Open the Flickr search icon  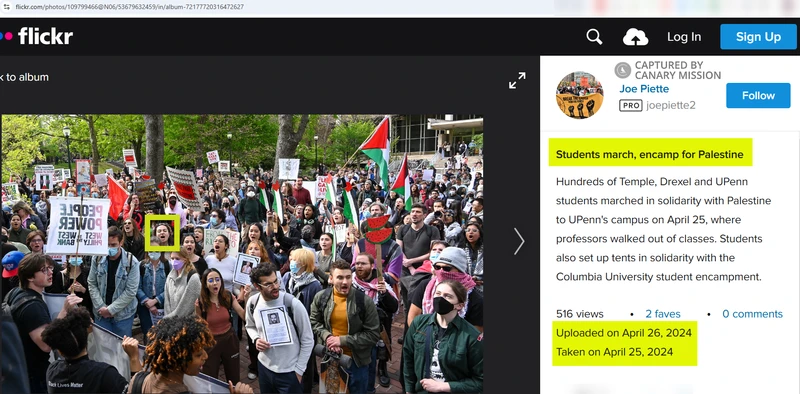(x=594, y=37)
